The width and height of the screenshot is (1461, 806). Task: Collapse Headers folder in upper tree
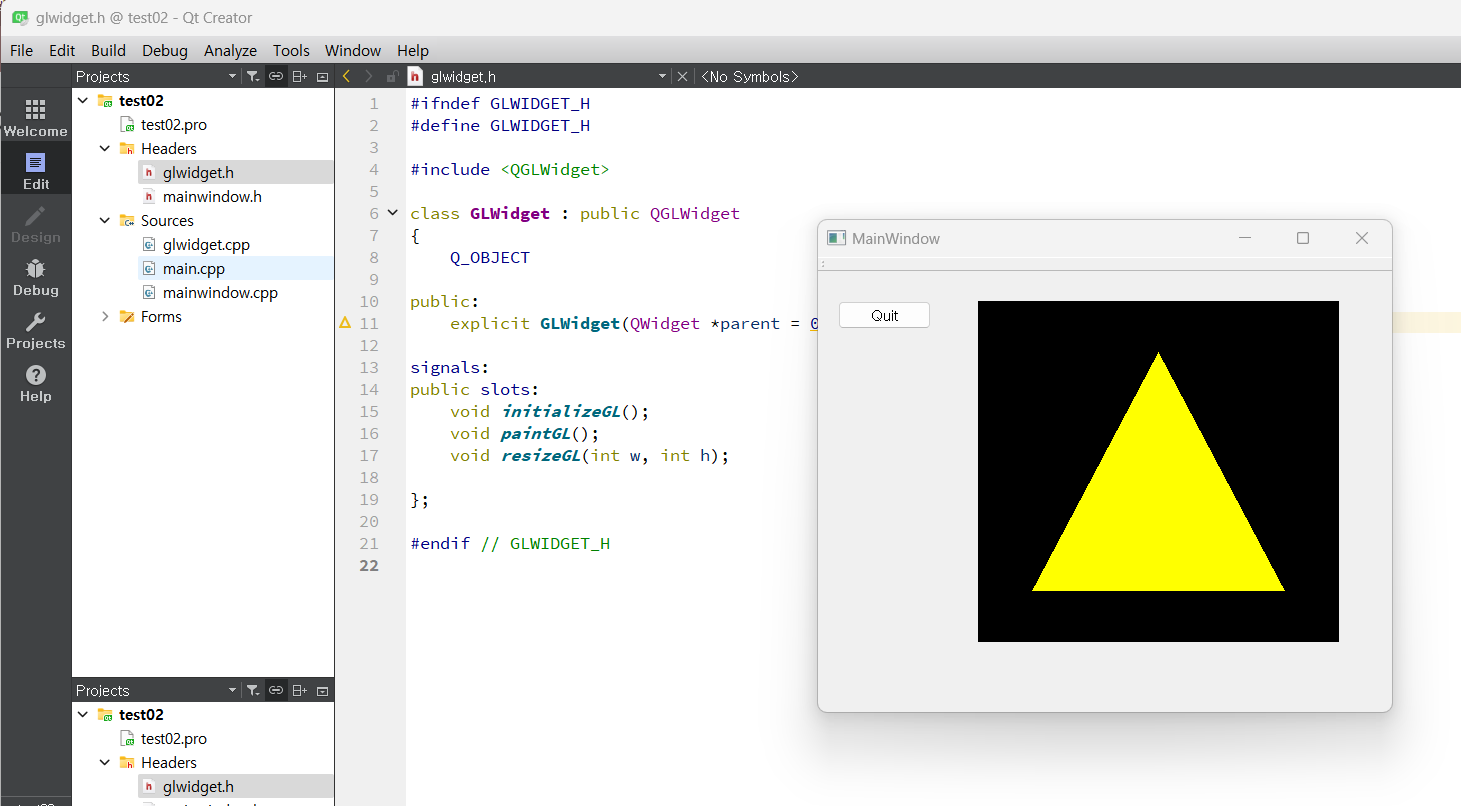click(105, 148)
